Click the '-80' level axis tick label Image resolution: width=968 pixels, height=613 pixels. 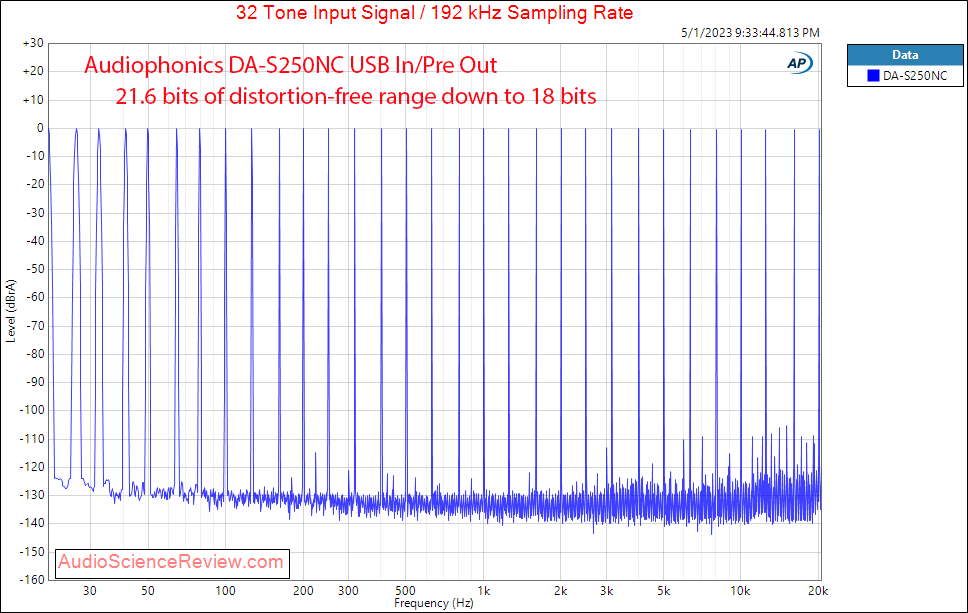(35, 354)
